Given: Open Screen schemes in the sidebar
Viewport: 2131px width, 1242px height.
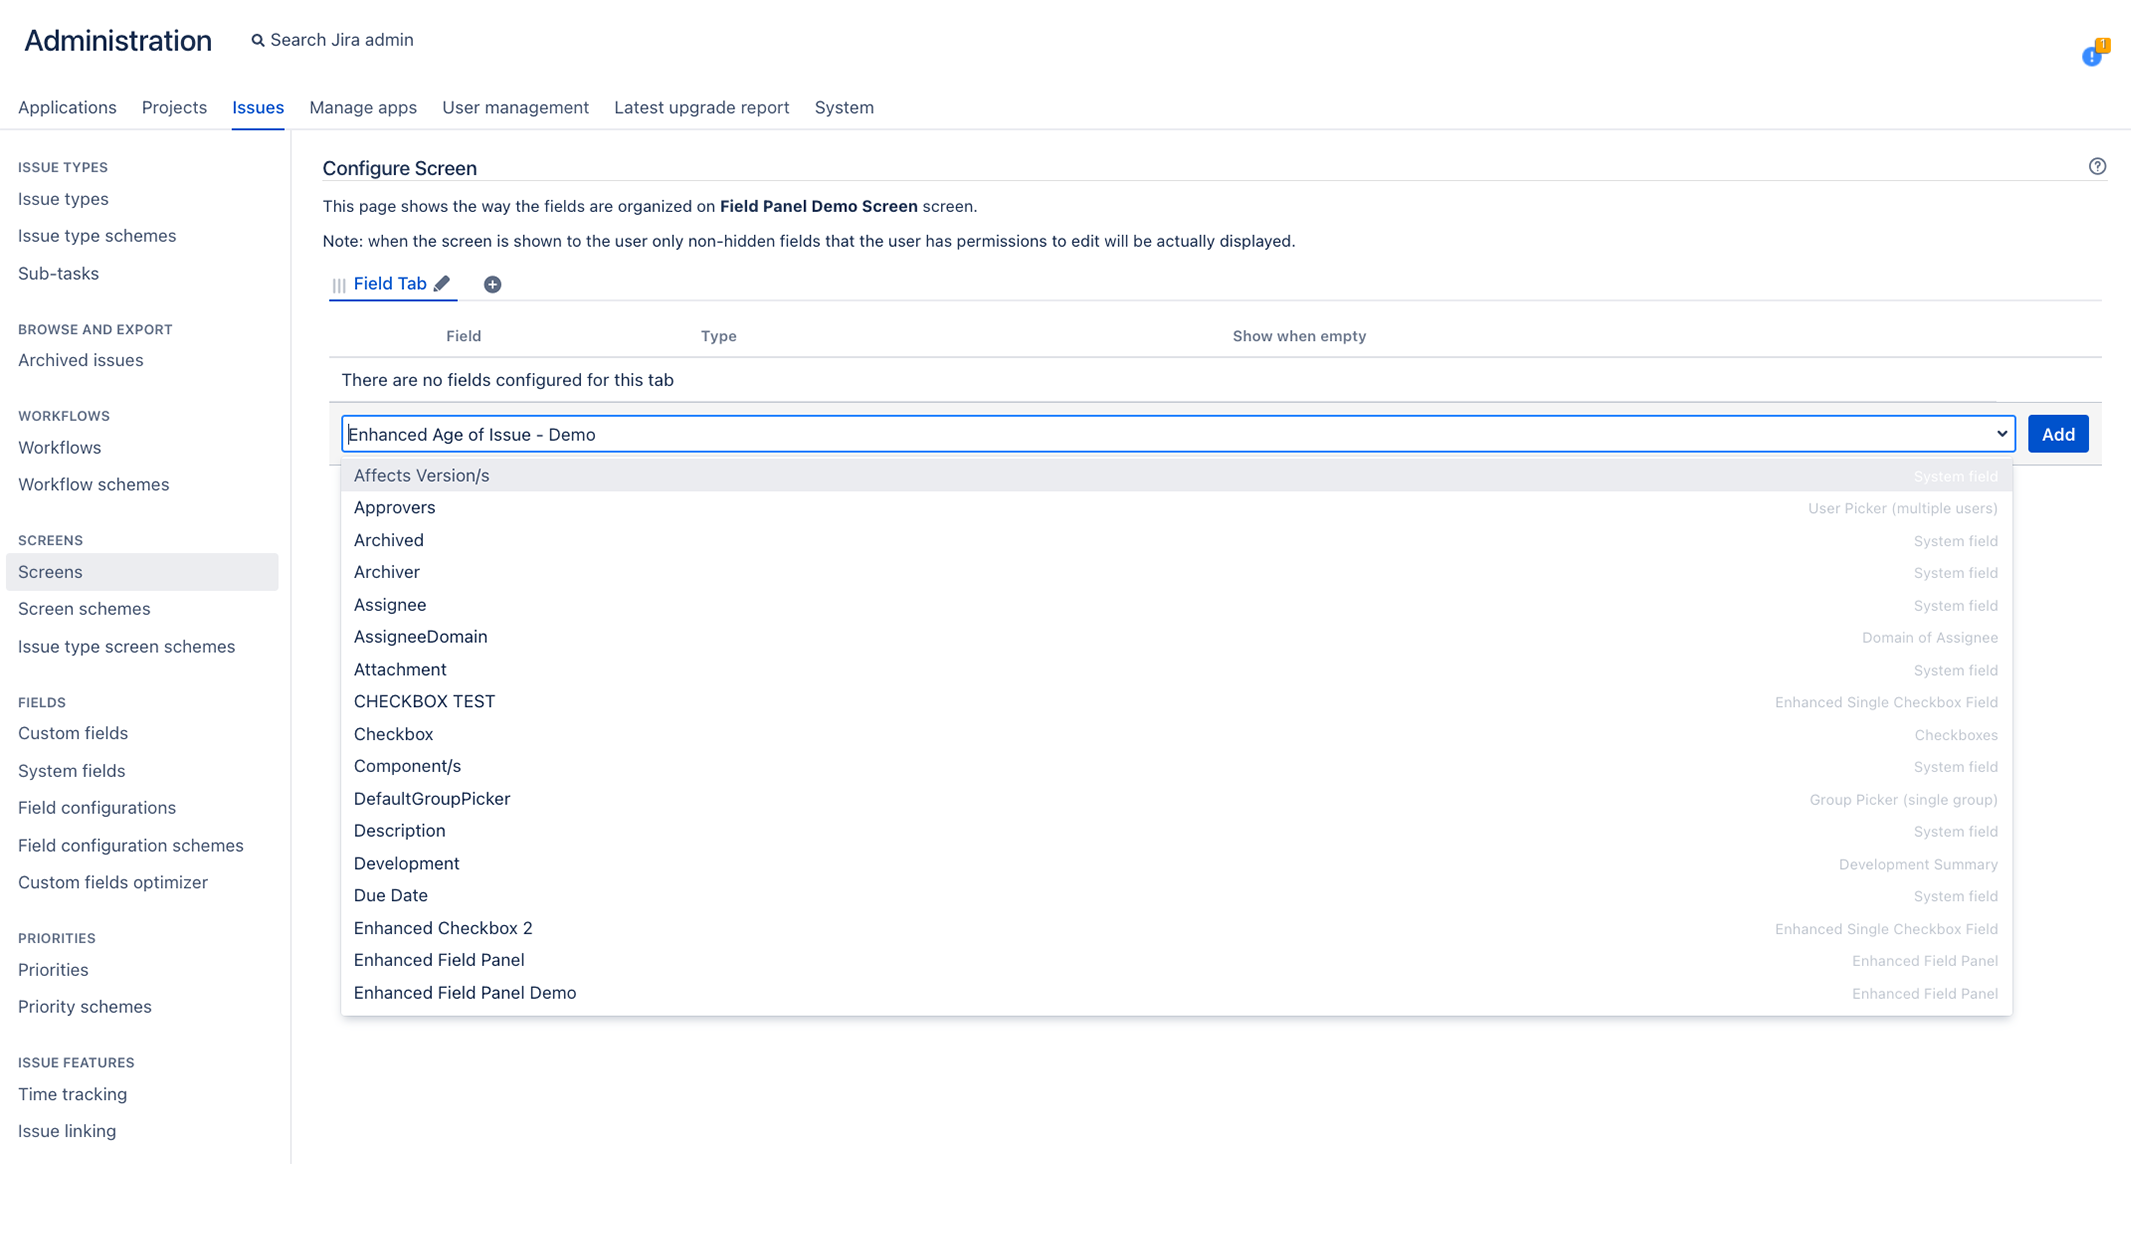Looking at the screenshot, I should click(x=84, y=608).
